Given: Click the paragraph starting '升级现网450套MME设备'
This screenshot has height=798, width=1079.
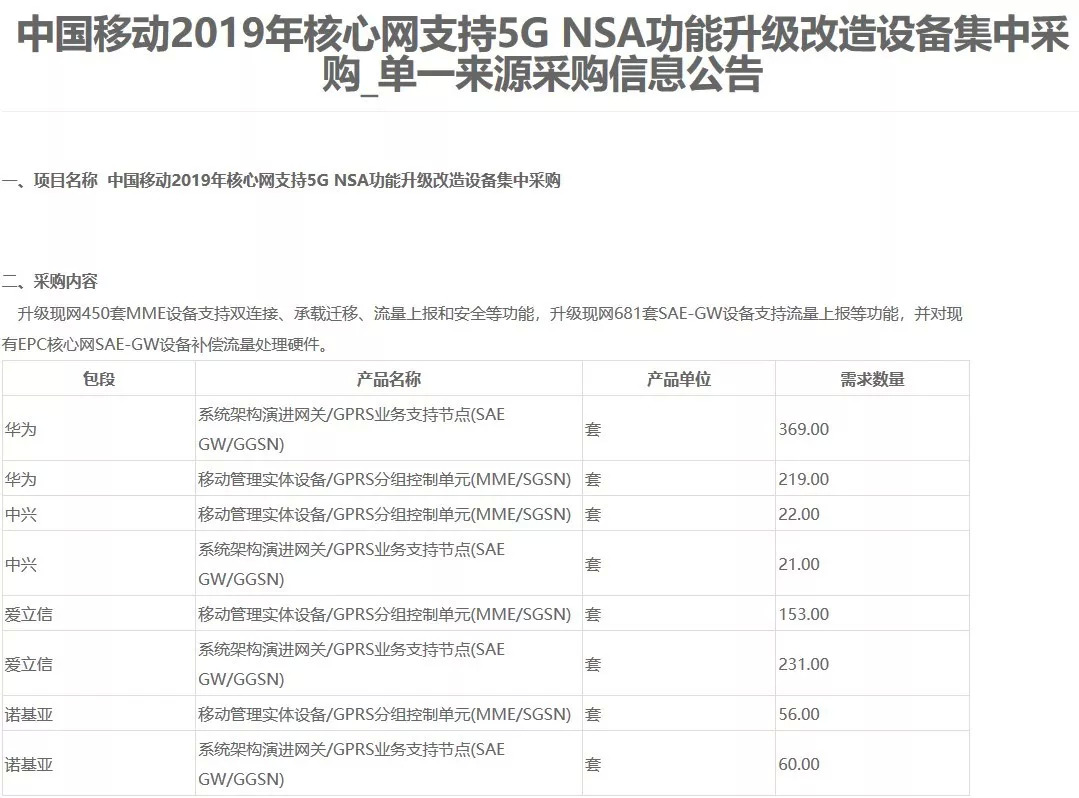Looking at the screenshot, I should point(482,329).
